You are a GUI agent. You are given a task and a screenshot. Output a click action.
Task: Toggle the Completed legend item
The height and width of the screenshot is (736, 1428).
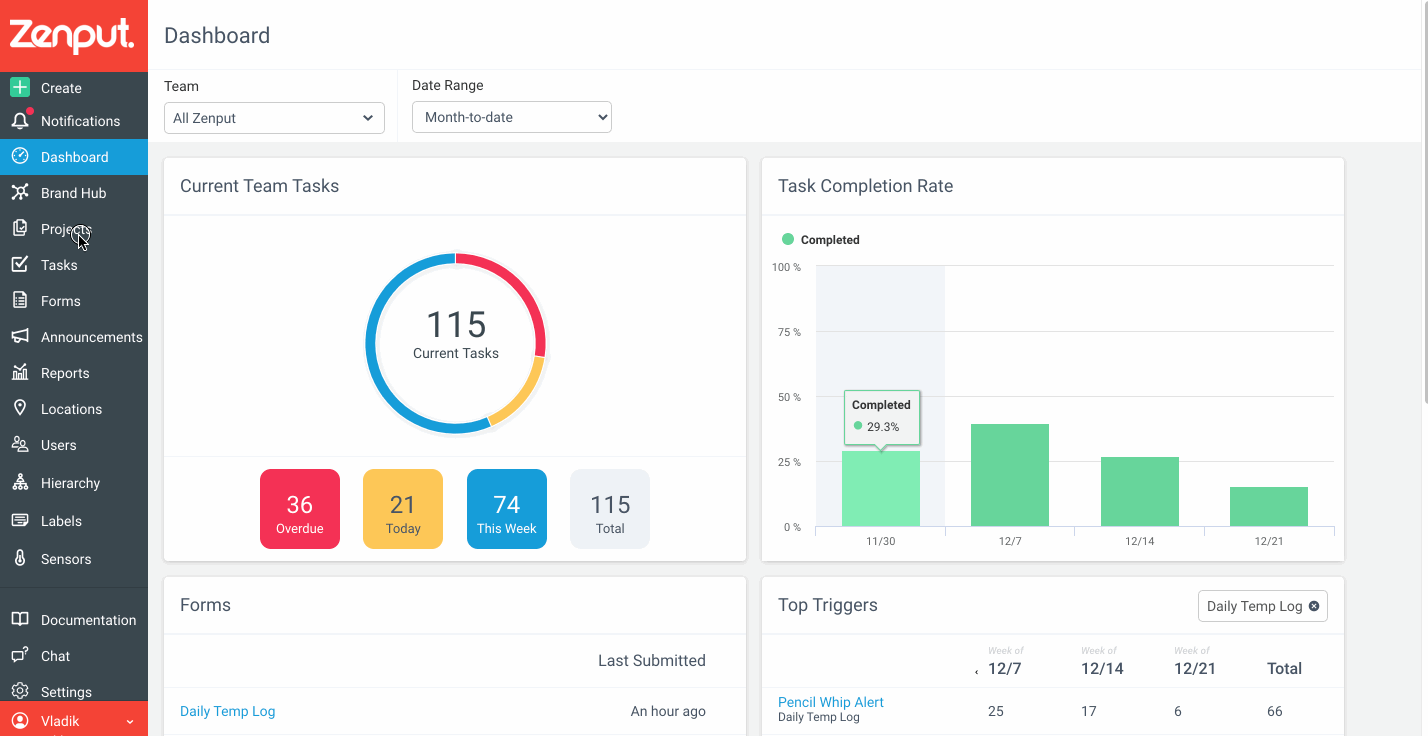pos(820,240)
